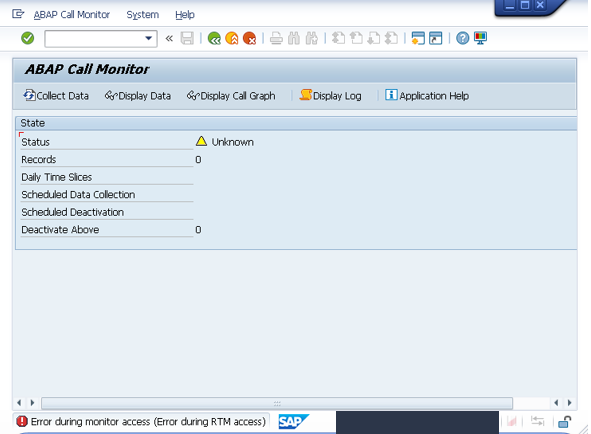Click the Display Log button
The image size is (591, 434).
331,96
